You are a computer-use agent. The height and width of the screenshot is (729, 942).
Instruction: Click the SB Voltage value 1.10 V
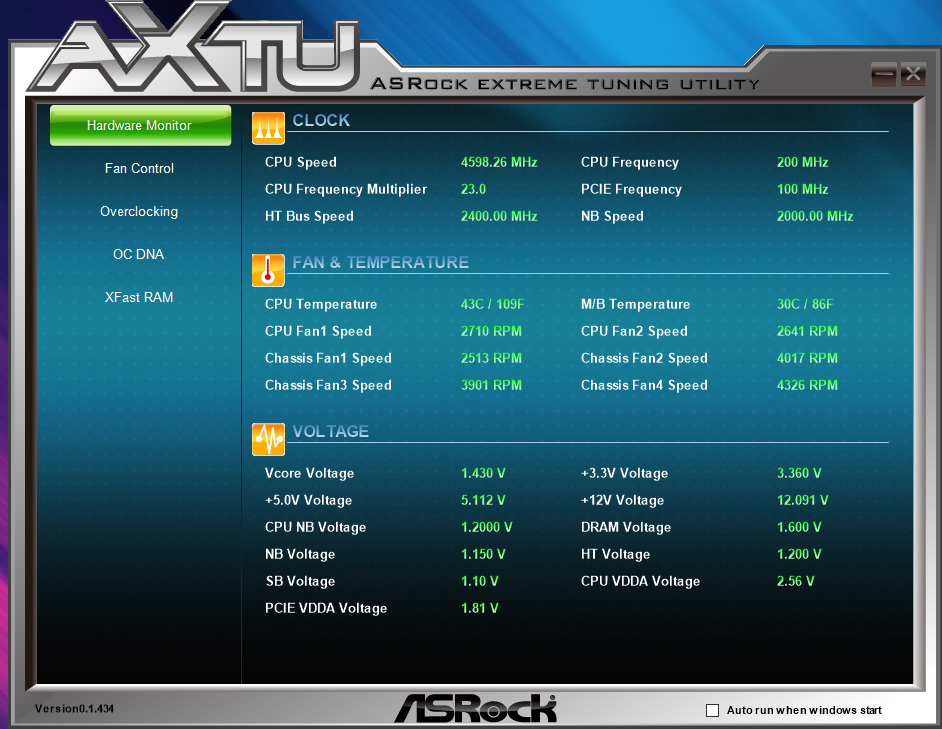pos(479,581)
